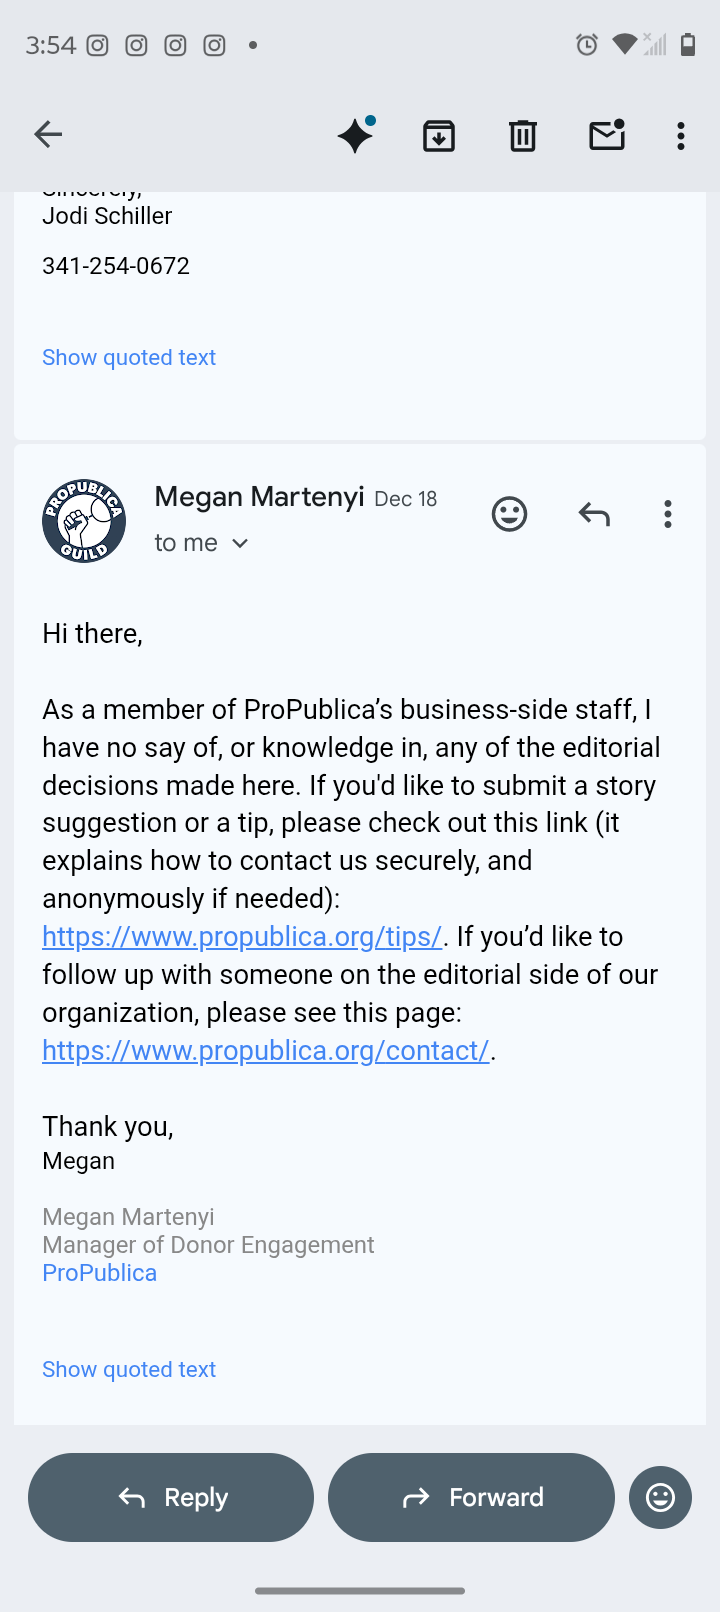Tap the ProPublica signature link
Screen dimensions: 720x1612
100,1273
